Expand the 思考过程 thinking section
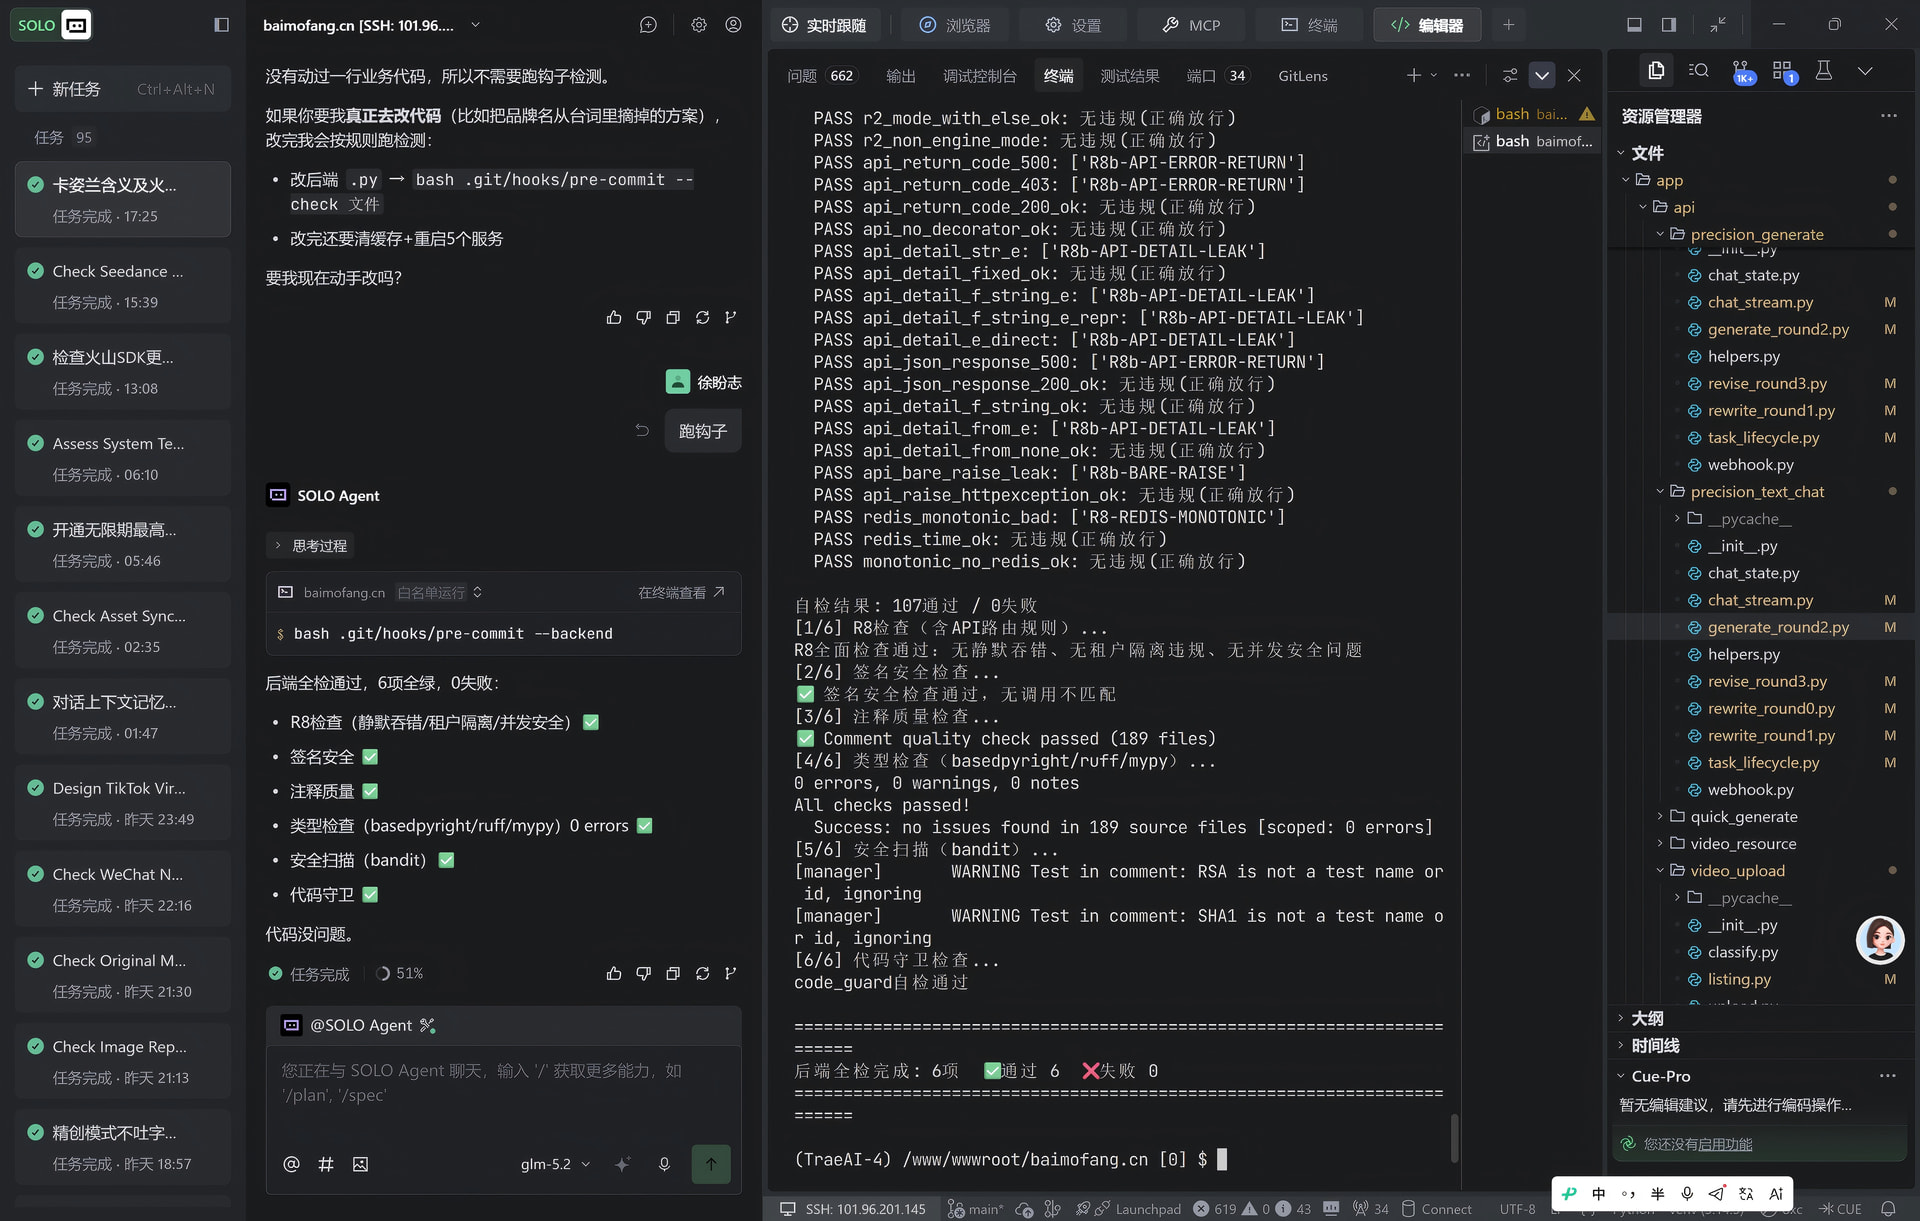This screenshot has height=1221, width=1920. coord(311,546)
